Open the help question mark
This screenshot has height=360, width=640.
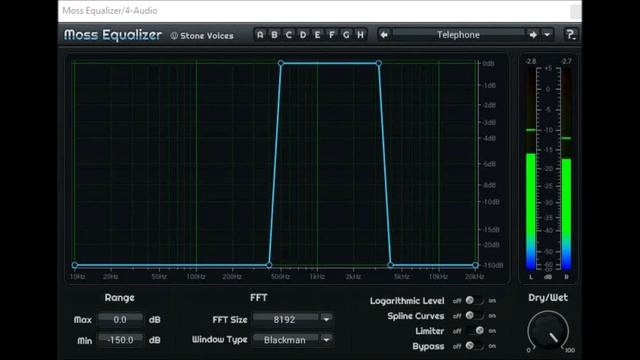(570, 35)
